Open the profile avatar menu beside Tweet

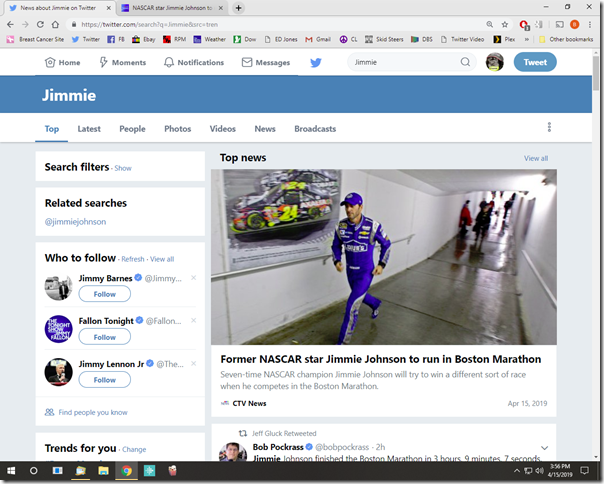495,62
